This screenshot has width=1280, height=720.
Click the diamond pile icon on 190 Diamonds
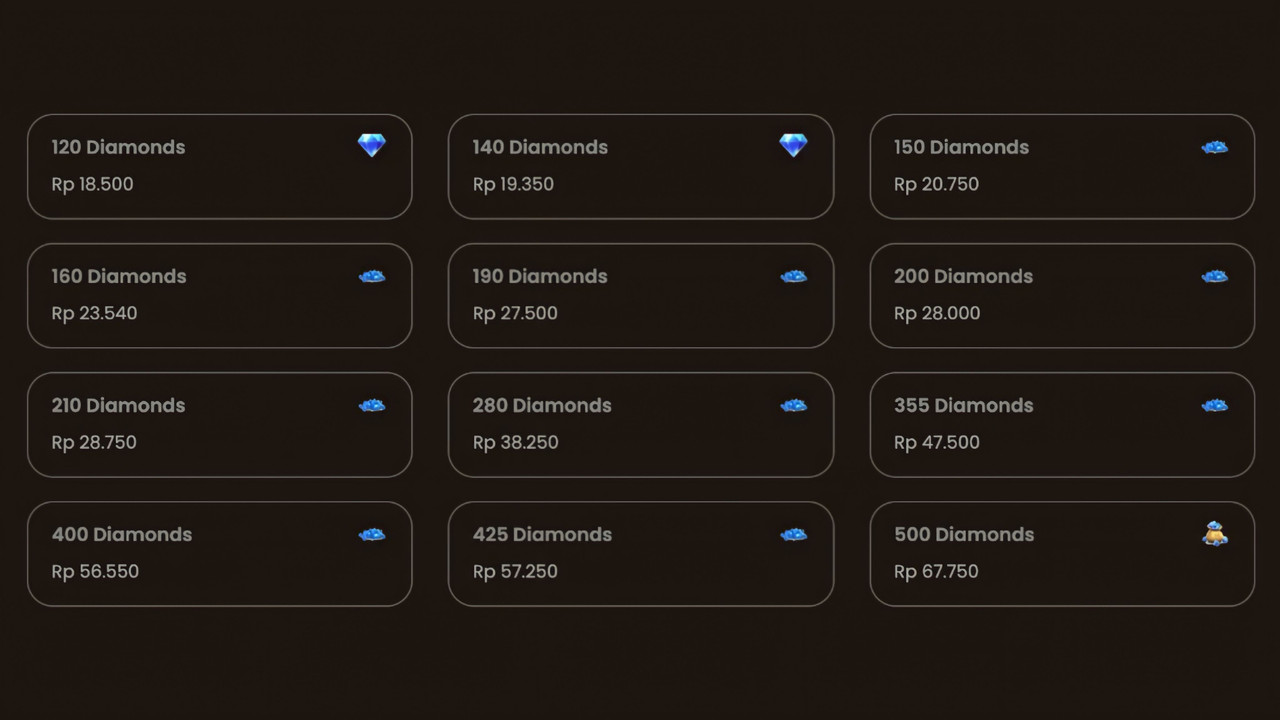[x=793, y=276]
